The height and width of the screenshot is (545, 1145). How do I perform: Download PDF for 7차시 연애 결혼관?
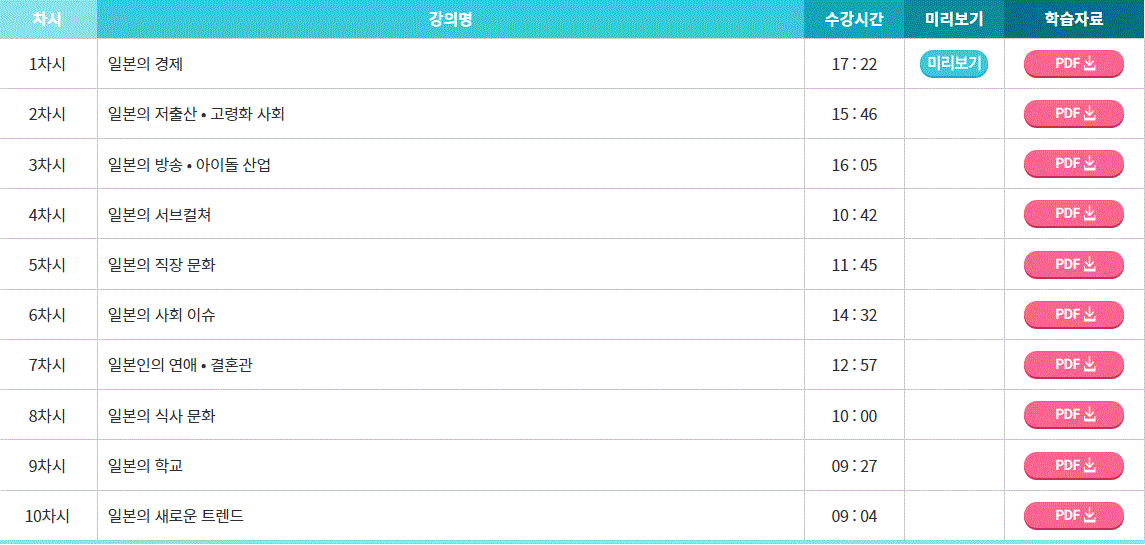1073,365
